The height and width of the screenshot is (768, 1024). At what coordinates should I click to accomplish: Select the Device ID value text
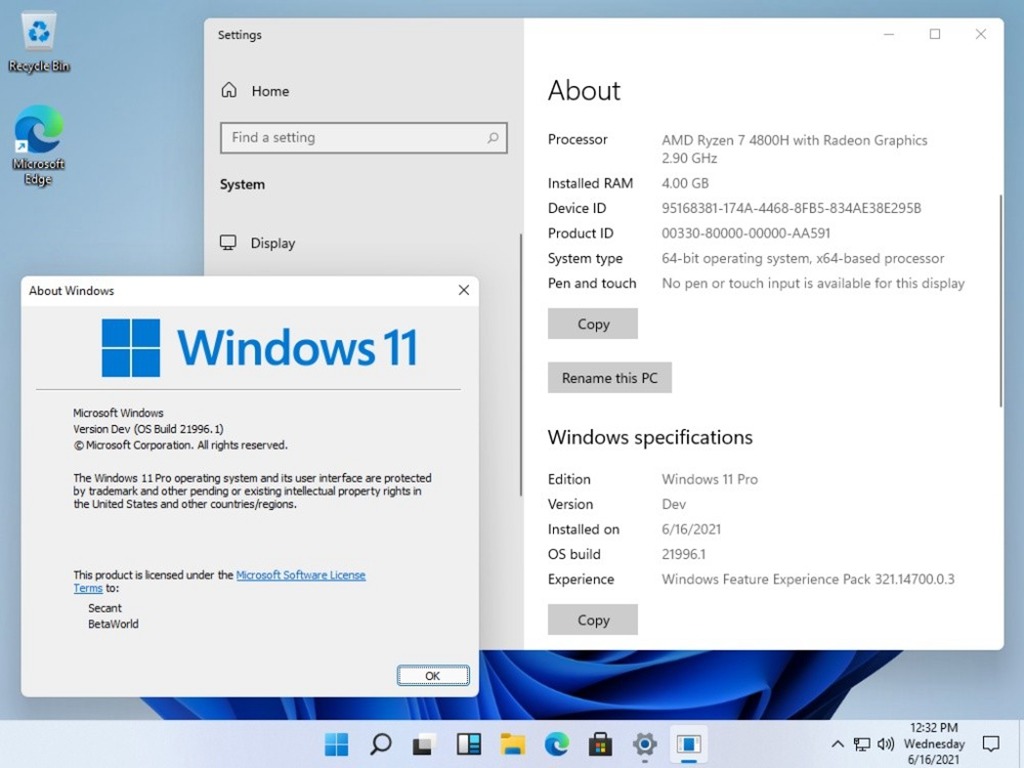click(x=792, y=208)
